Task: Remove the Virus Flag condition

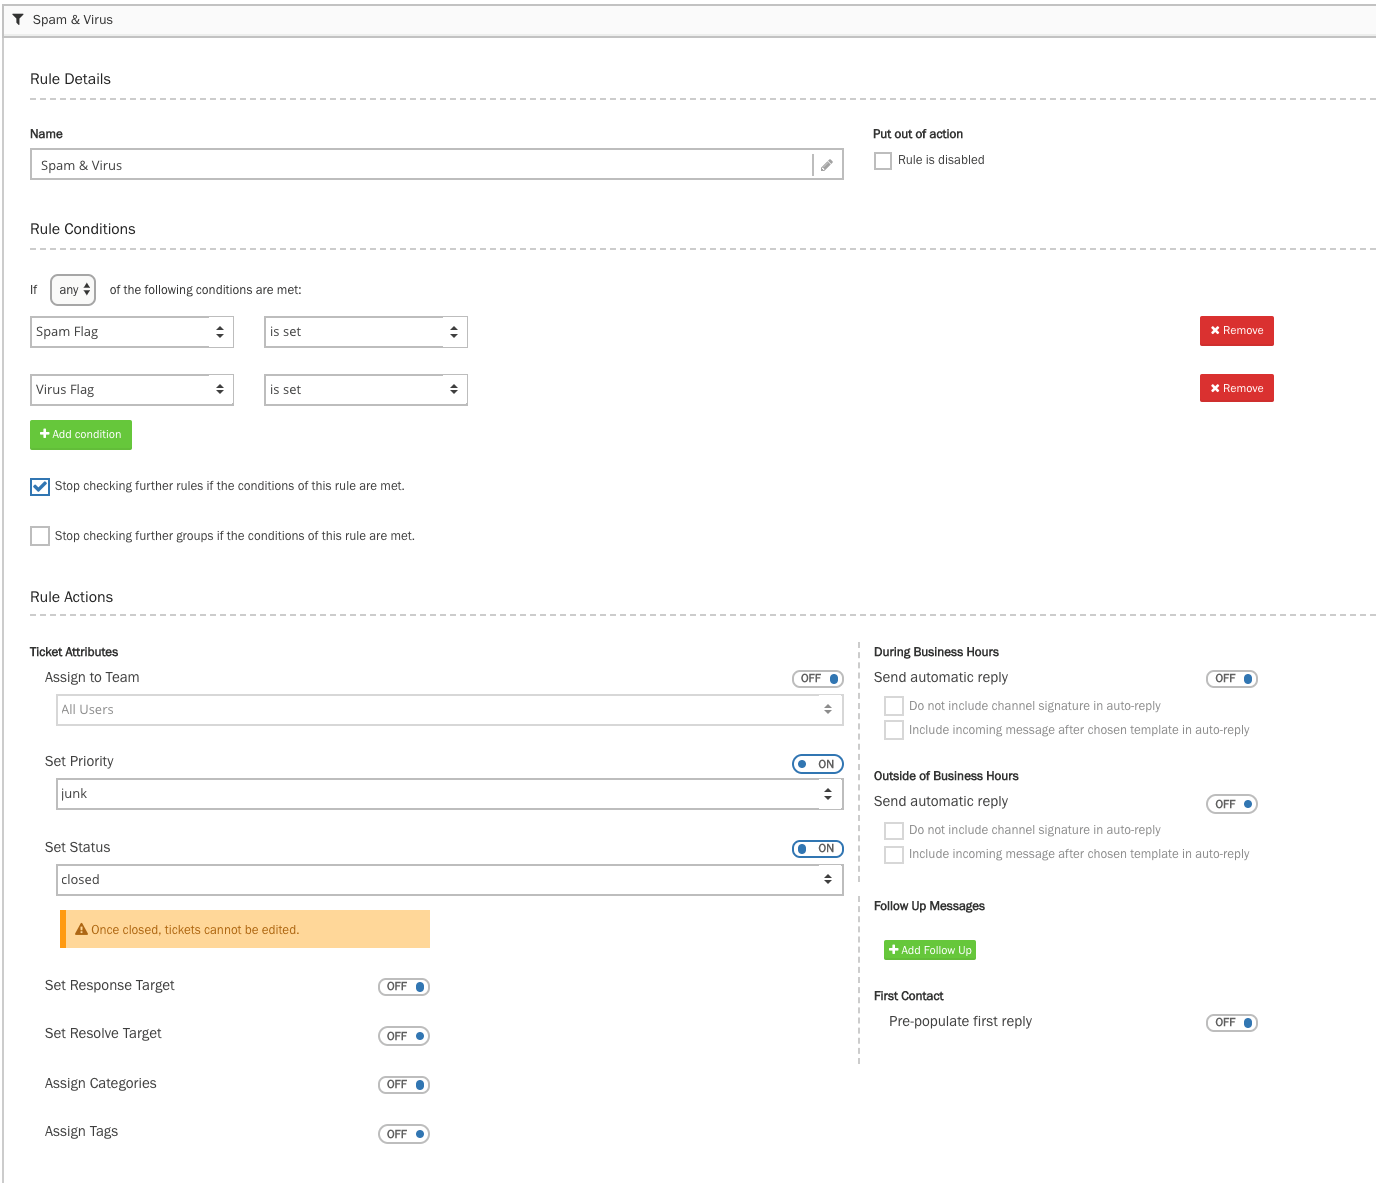Action: tap(1236, 389)
